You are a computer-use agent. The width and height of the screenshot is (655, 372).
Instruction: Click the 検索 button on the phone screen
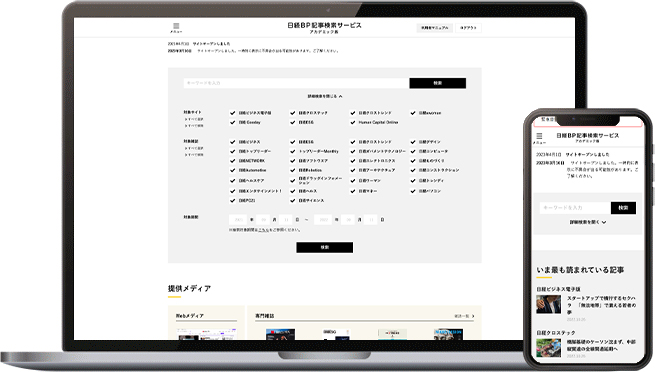click(x=623, y=208)
